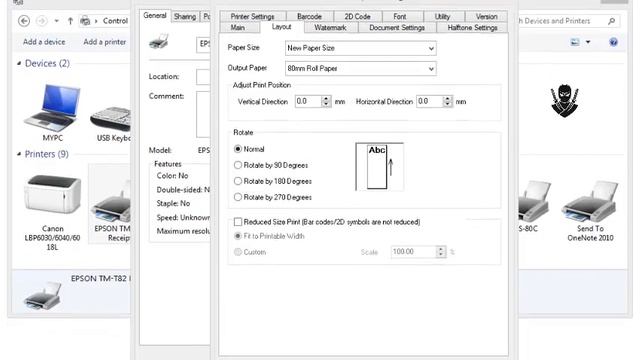Decrease Vertical Direction with down arrow
The image size is (640, 360).
point(326,104)
